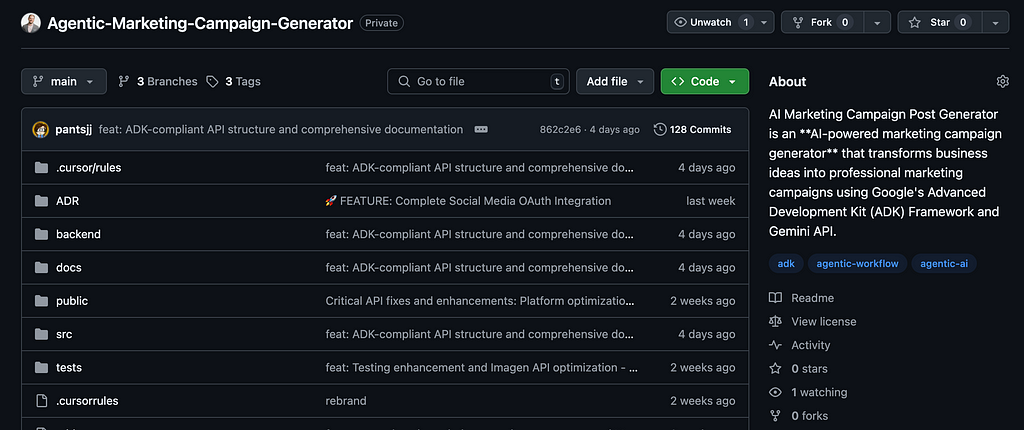Click the ADR folder icon
1024x430 pixels.
[42, 201]
